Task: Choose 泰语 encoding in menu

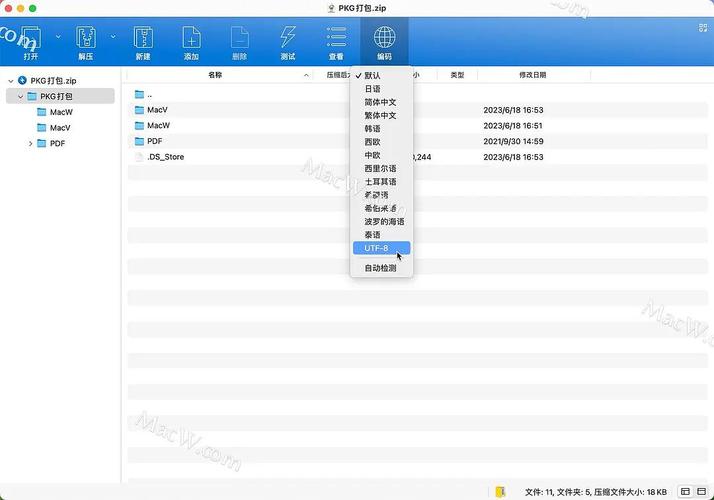Action: coord(382,235)
